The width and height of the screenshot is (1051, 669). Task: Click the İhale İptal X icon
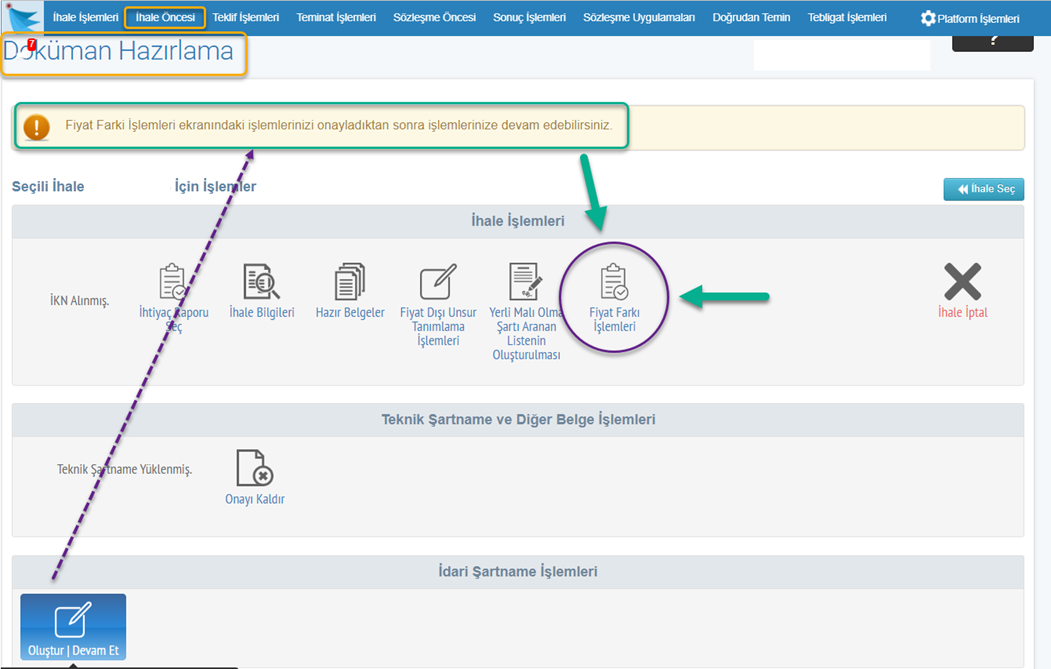tap(962, 283)
